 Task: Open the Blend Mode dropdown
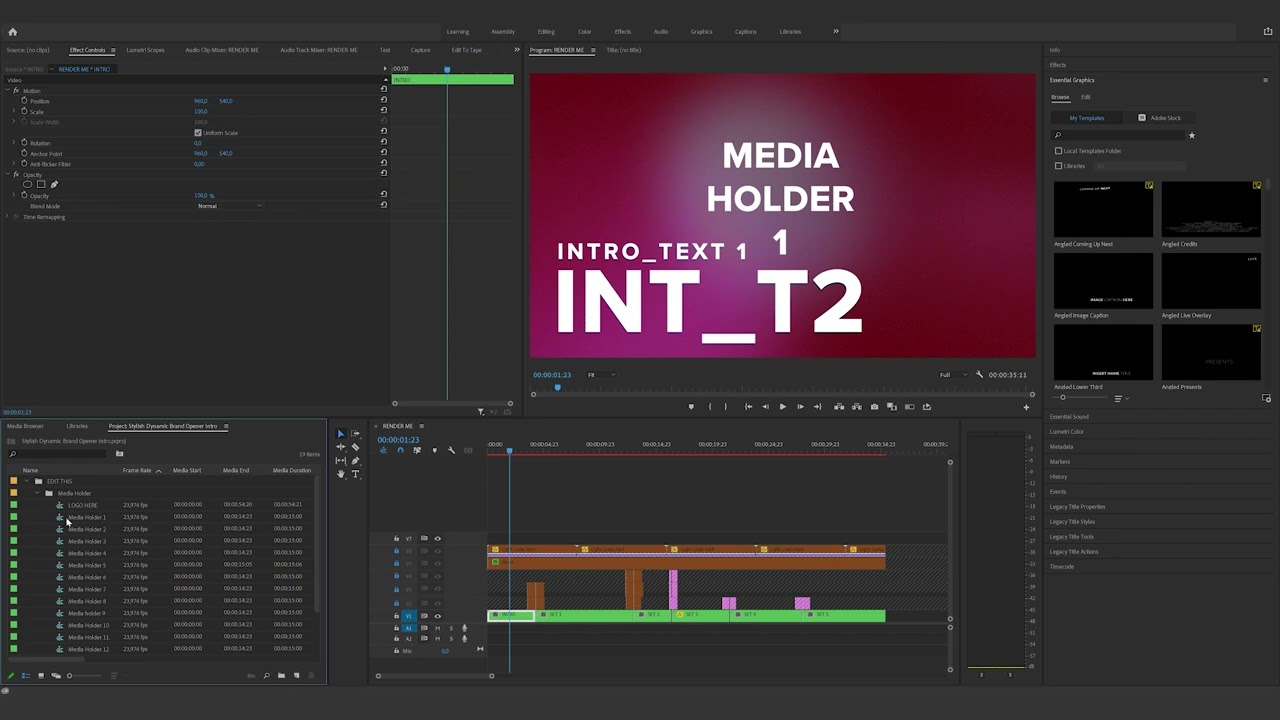click(x=230, y=206)
